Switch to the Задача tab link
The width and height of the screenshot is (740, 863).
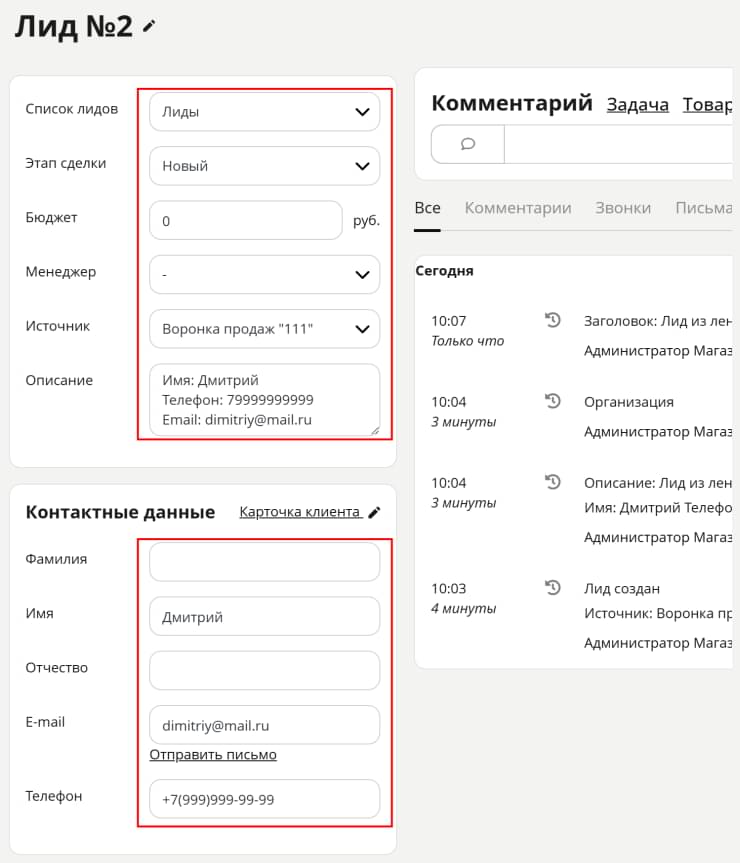(x=638, y=105)
